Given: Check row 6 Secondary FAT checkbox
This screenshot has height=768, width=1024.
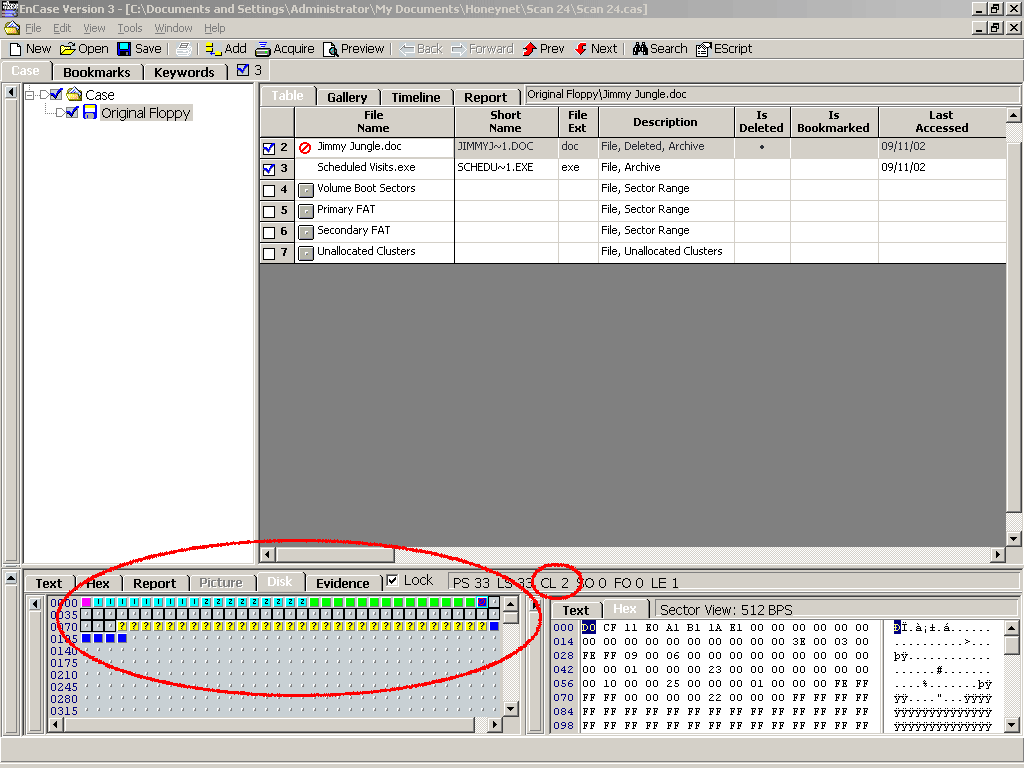Looking at the screenshot, I should coord(268,232).
